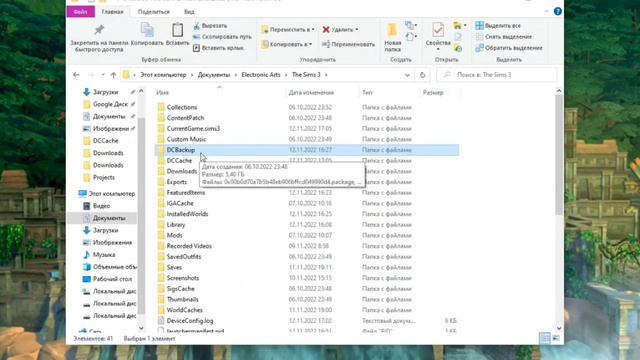Click Этот компьютер in address path
This screenshot has width=640, height=360.
[x=163, y=75]
